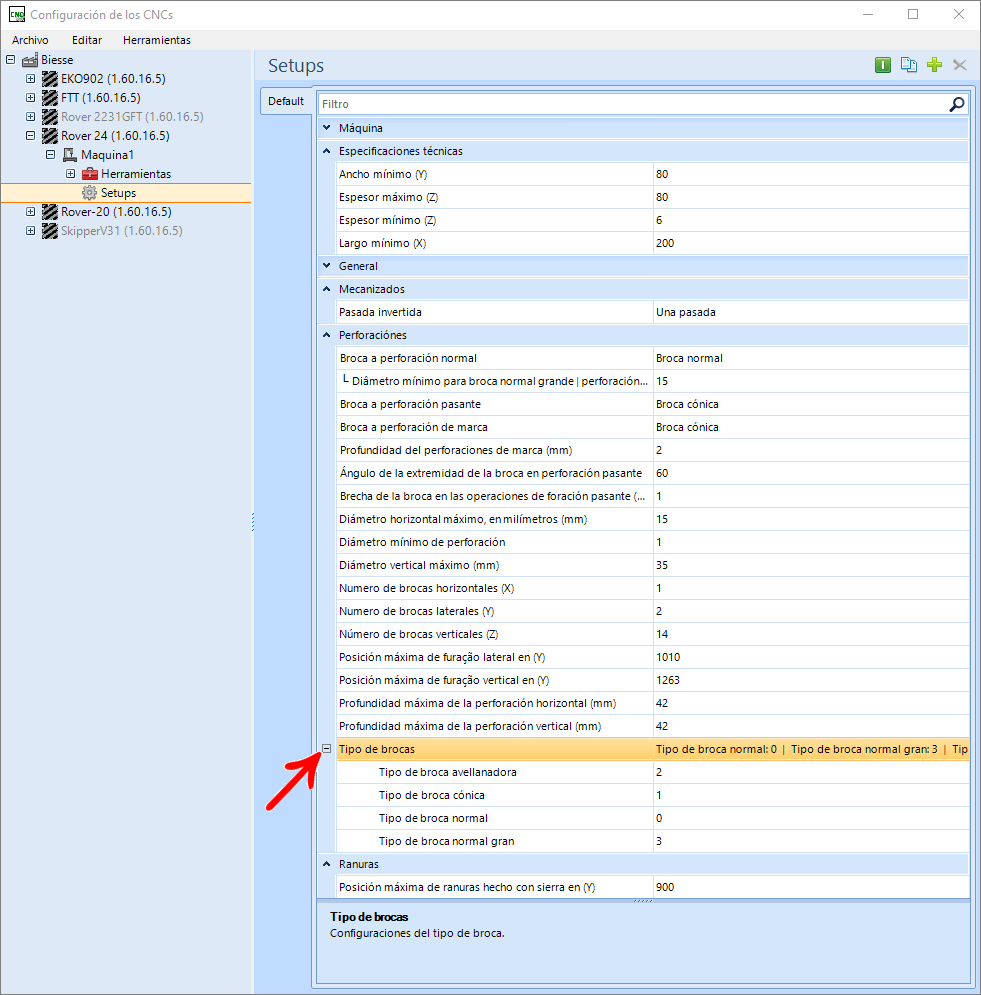Edit Número de brocas verticales value 14
Image resolution: width=981 pixels, height=995 pixels.
811,634
